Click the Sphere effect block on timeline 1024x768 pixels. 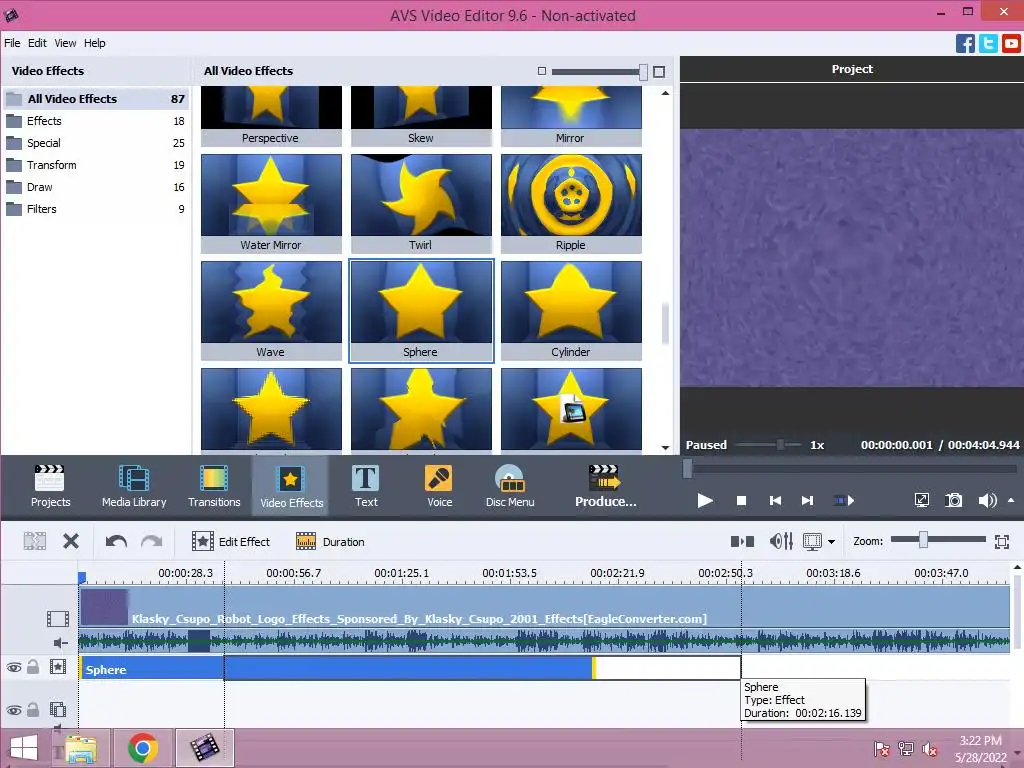point(336,669)
